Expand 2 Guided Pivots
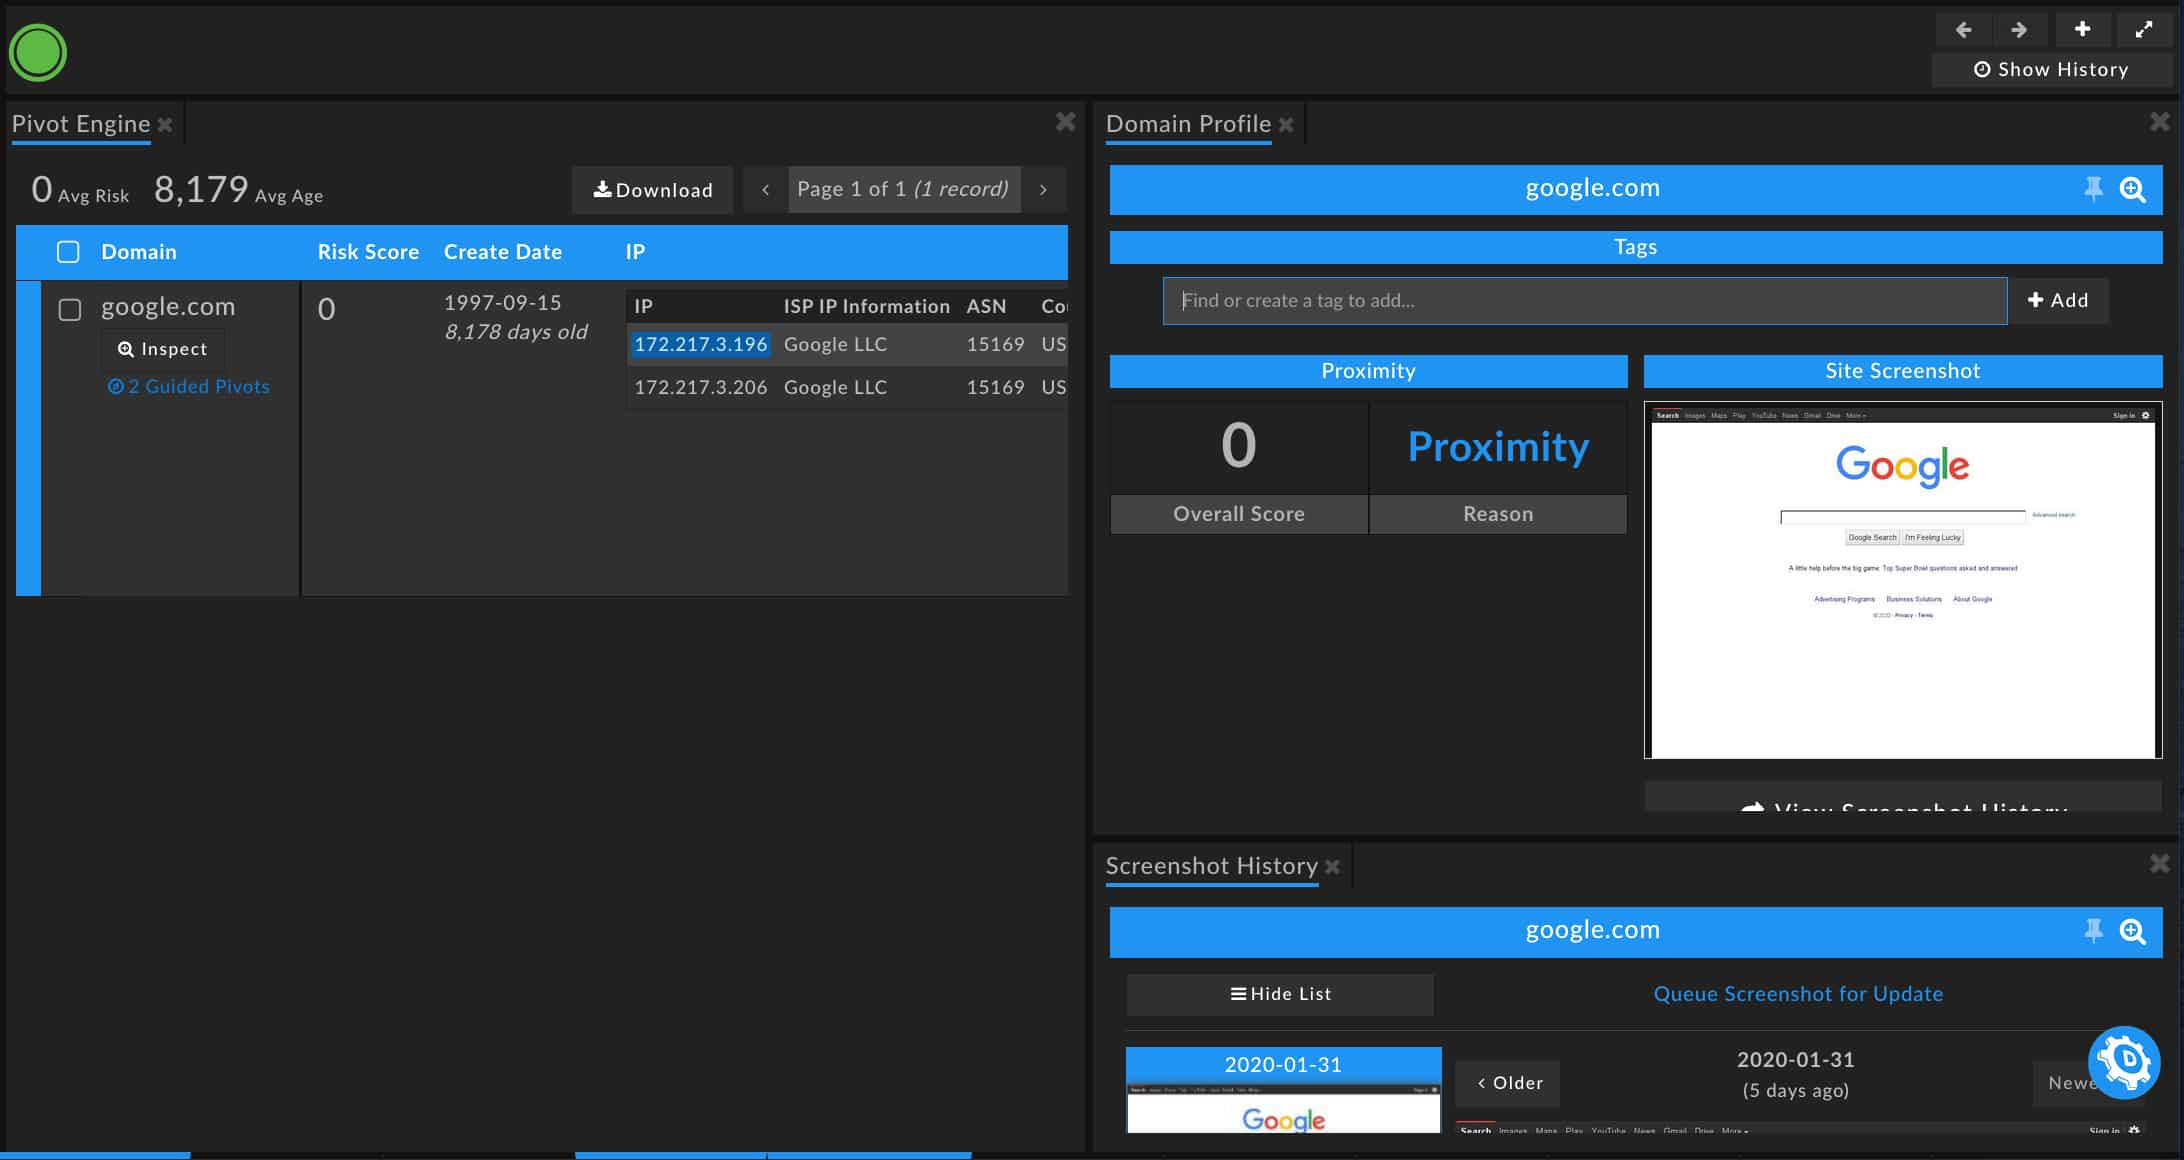2184x1160 pixels. coord(189,387)
